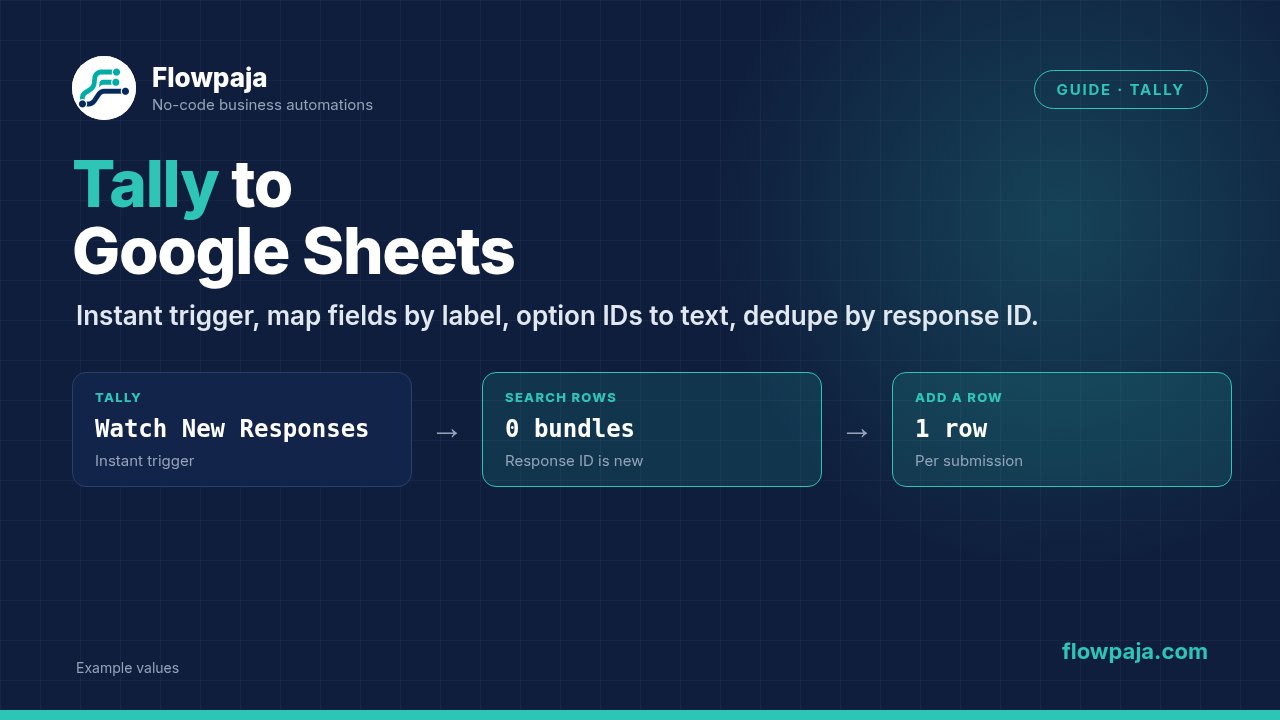
Task: Click the TALLY label in the first card
Action: tap(118, 398)
